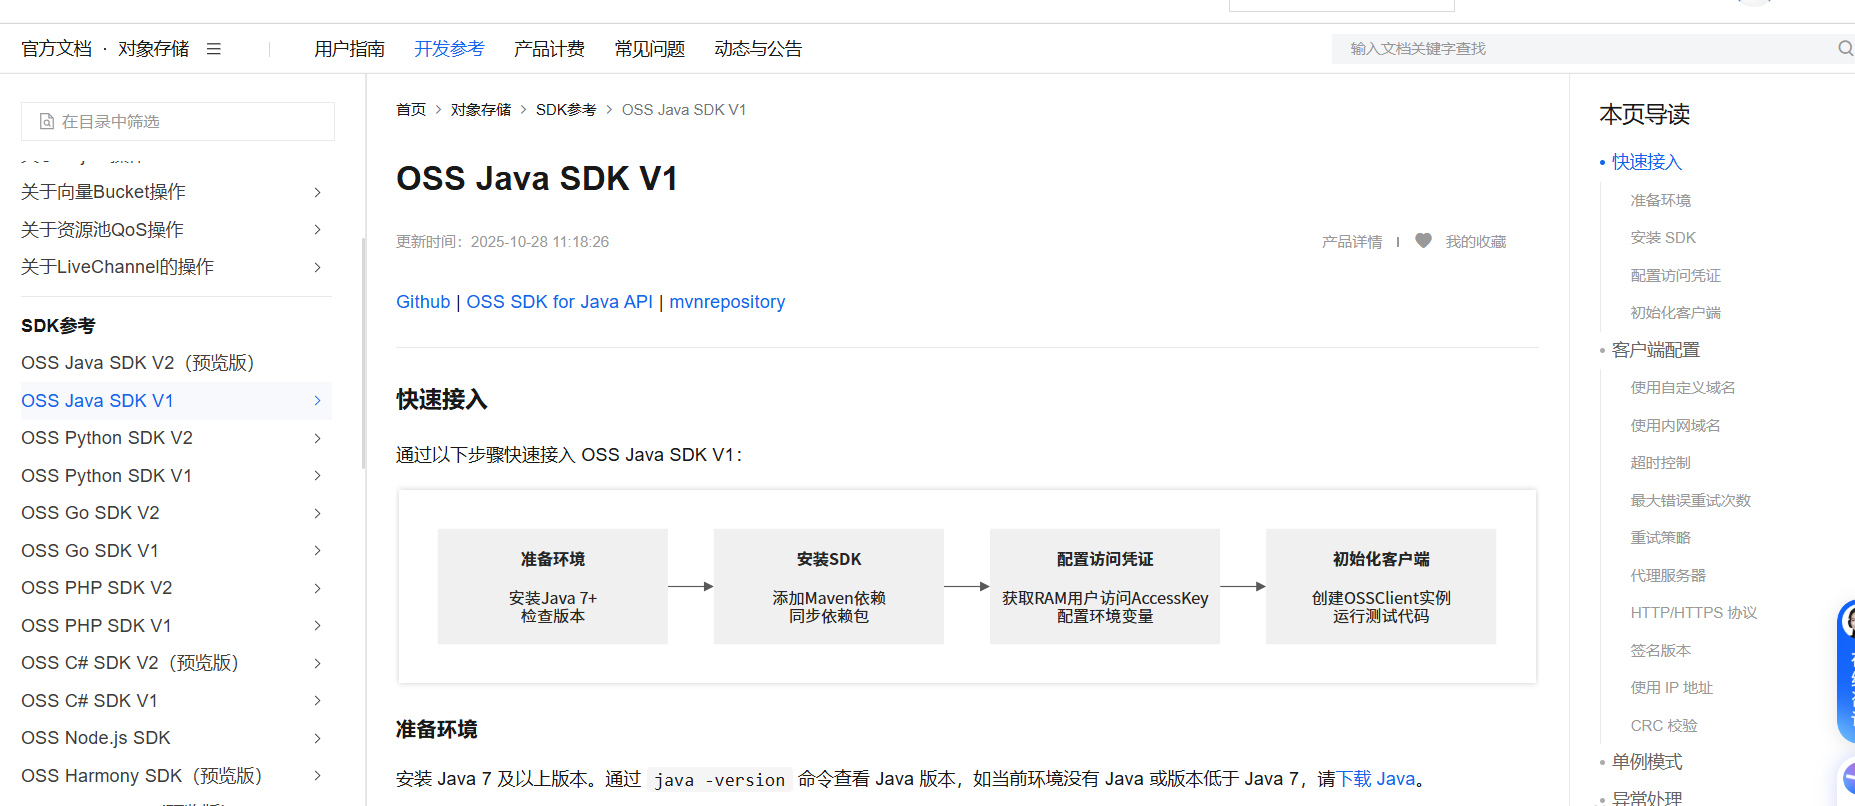
Task: Expand the OSS Go SDK V1 chevron
Action: [318, 551]
